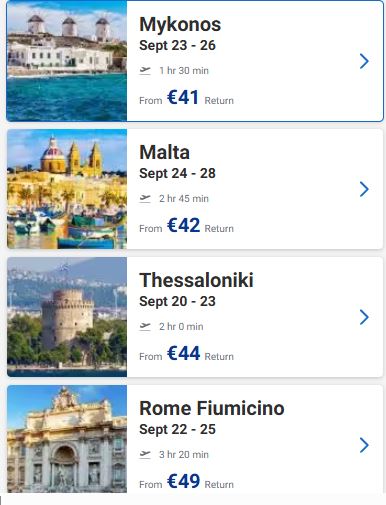386x505 pixels.
Task: Tap the chevron on Rome Fiumicino card
Action: 364,445
